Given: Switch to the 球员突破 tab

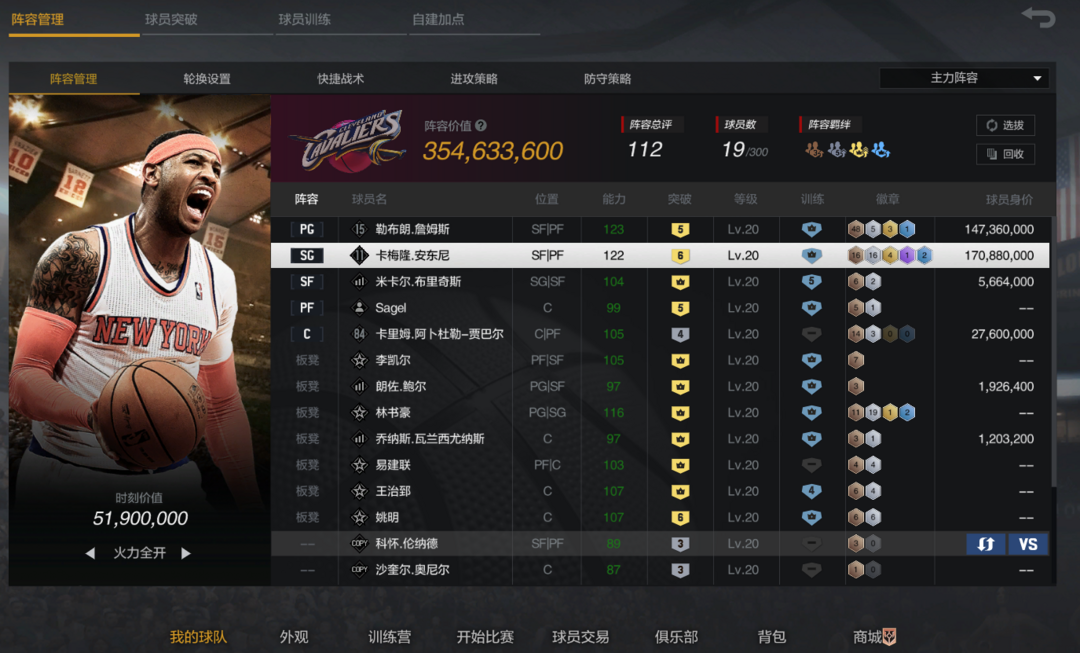Looking at the screenshot, I should tap(172, 19).
